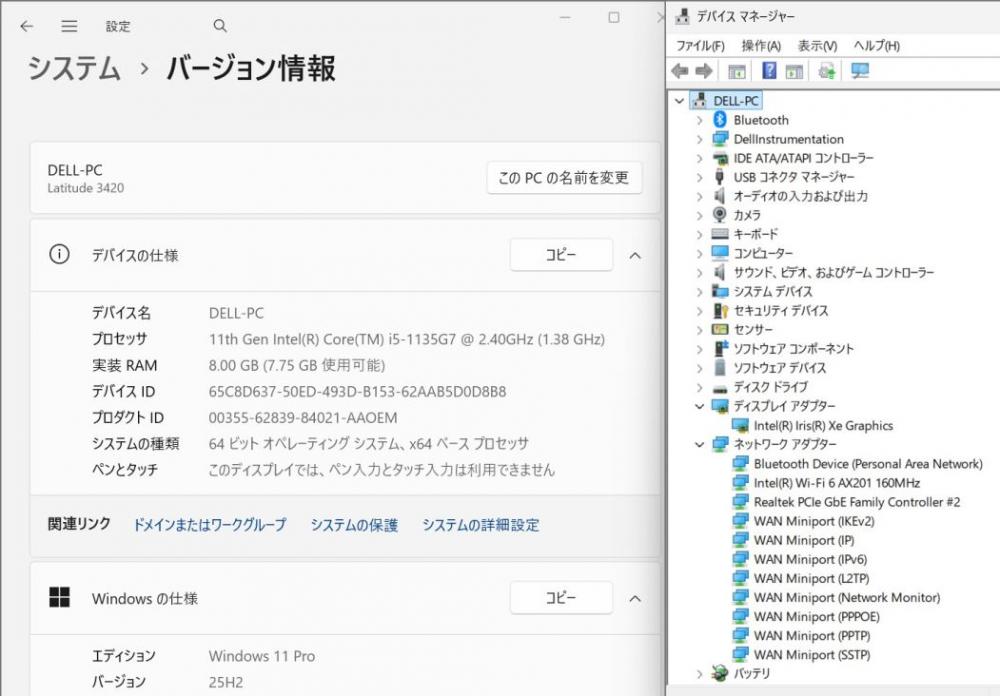Click the Bluetooth category icon in device tree

[x=720, y=120]
